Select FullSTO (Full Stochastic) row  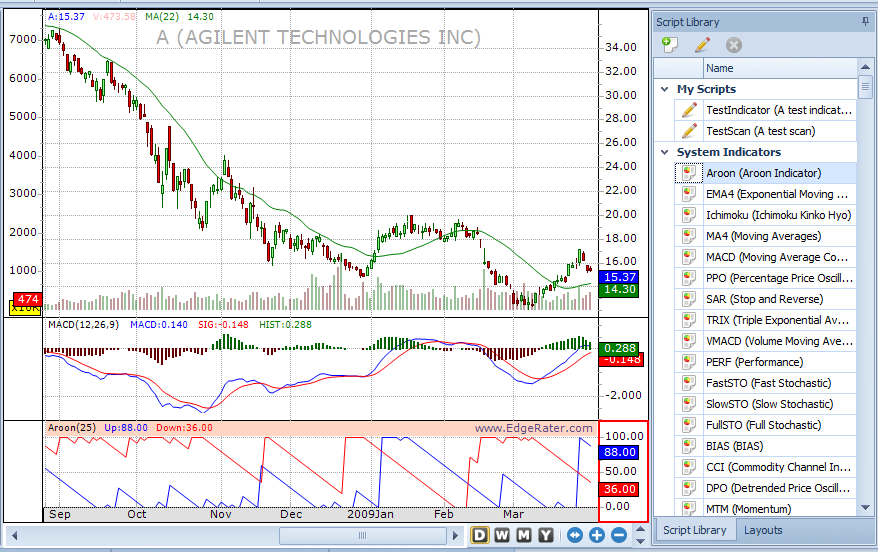click(x=765, y=425)
